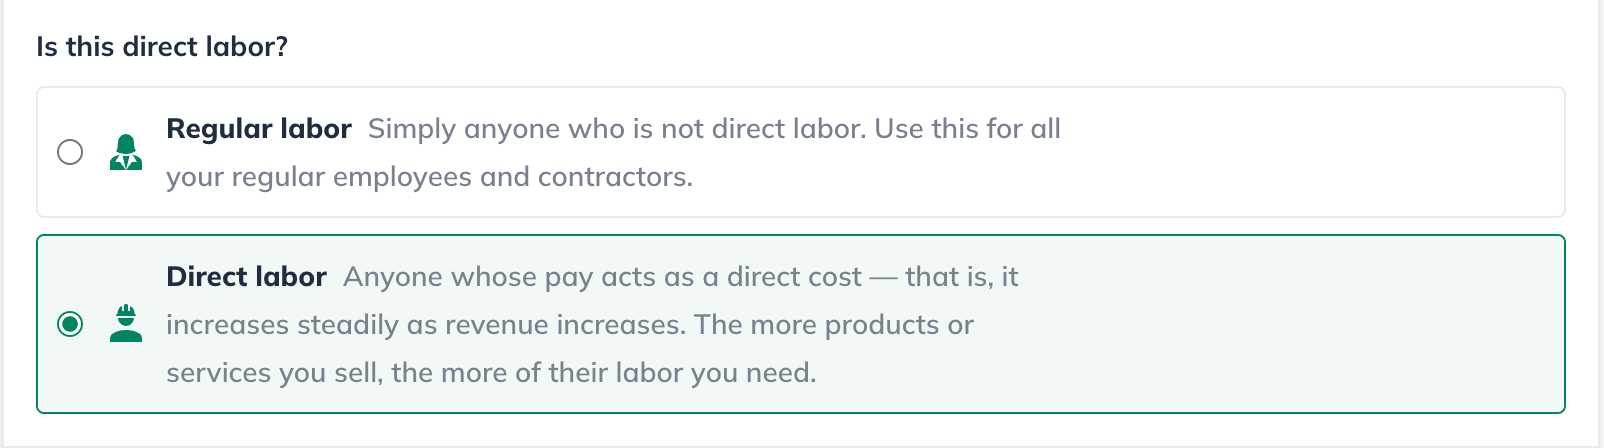This screenshot has height=448, width=1604.
Task: Click "Use this for all" in Regular labor description
Action: (968, 129)
